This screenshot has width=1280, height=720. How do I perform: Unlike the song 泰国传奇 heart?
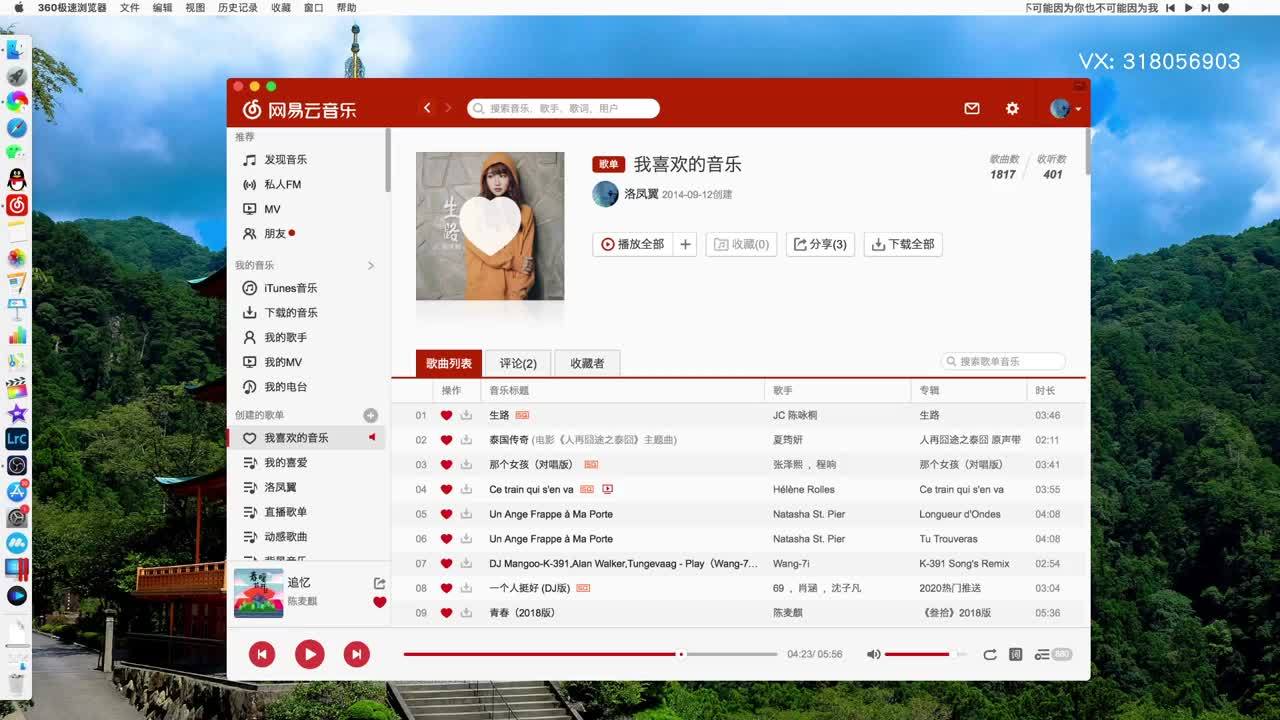coord(446,440)
